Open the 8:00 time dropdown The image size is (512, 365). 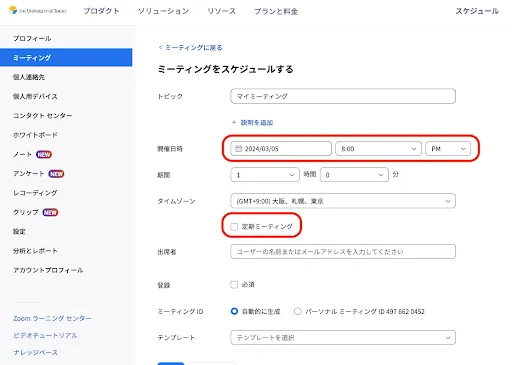(x=378, y=149)
